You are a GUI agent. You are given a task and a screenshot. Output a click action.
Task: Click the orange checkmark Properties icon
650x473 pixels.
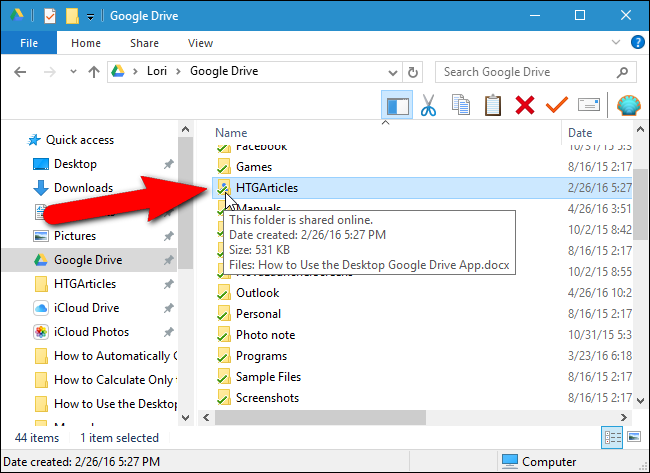coord(557,104)
